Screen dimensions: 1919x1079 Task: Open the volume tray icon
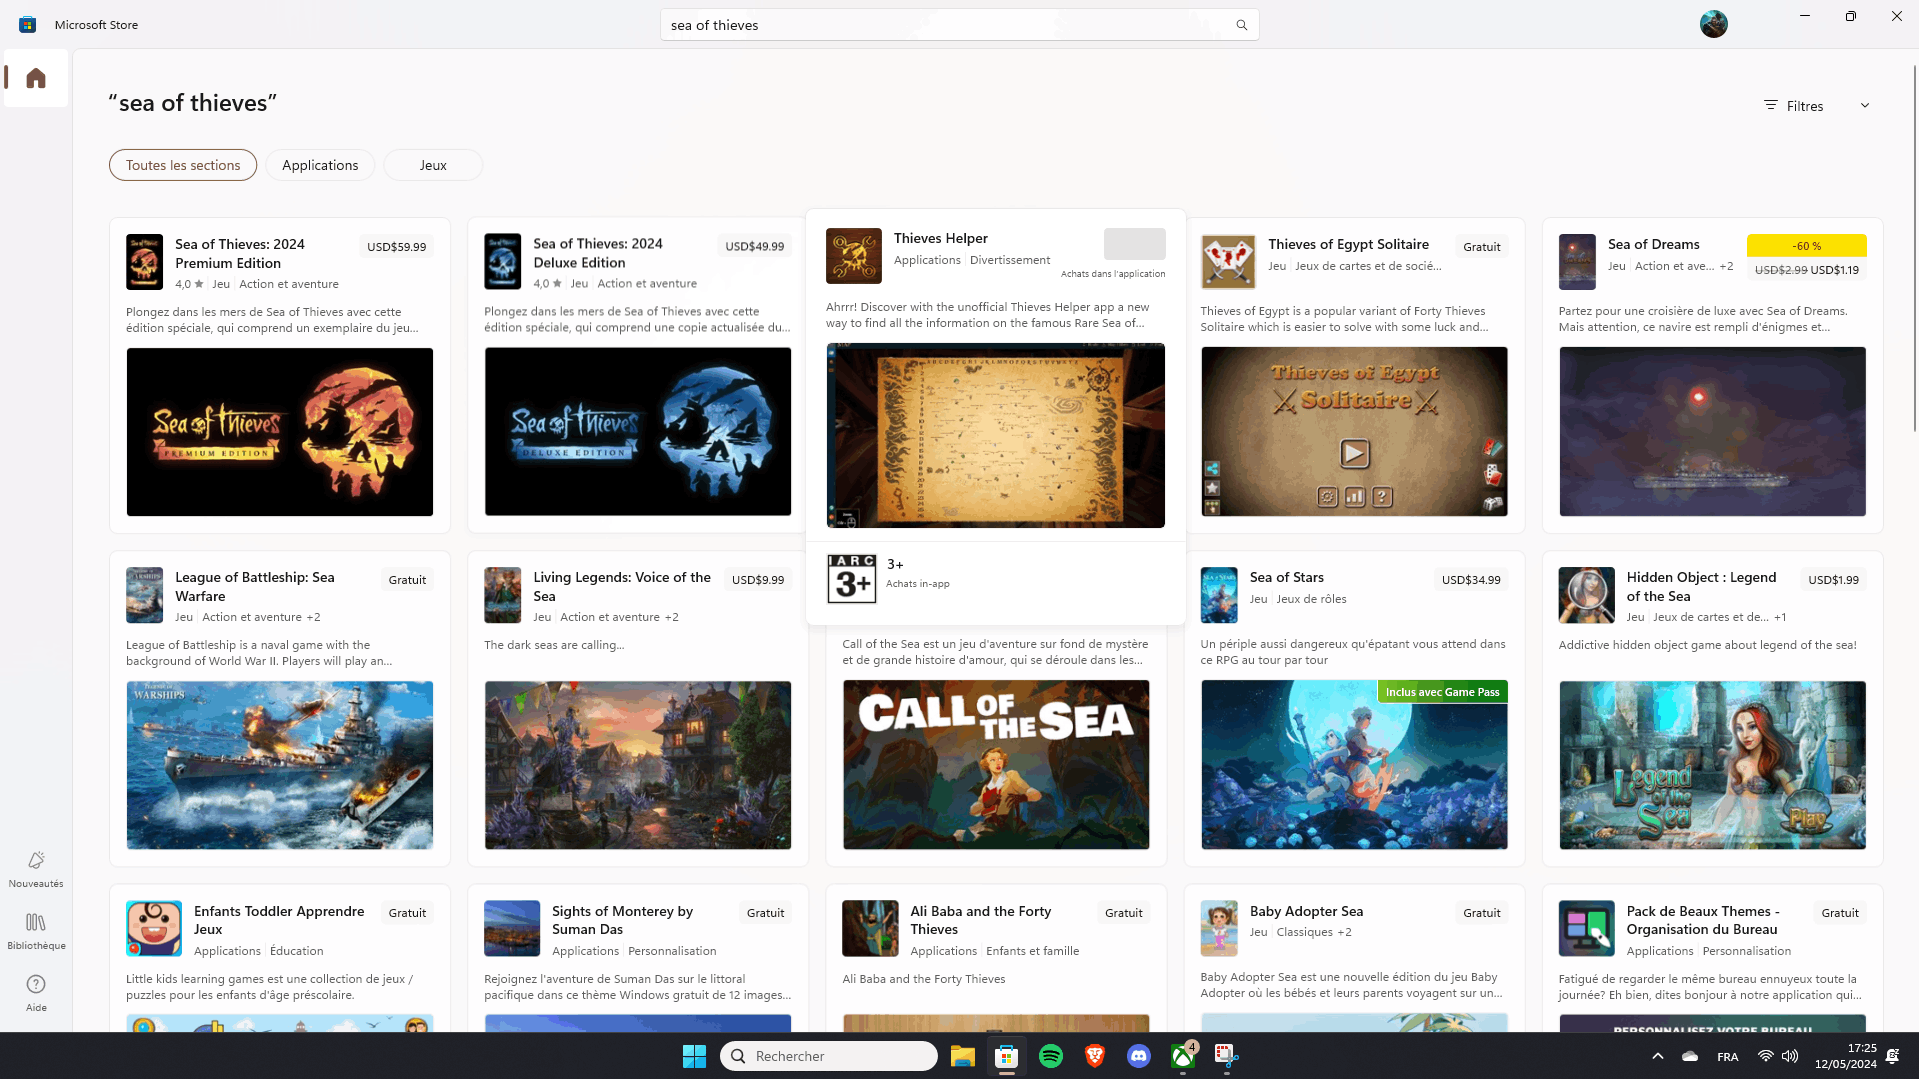[x=1790, y=1056]
